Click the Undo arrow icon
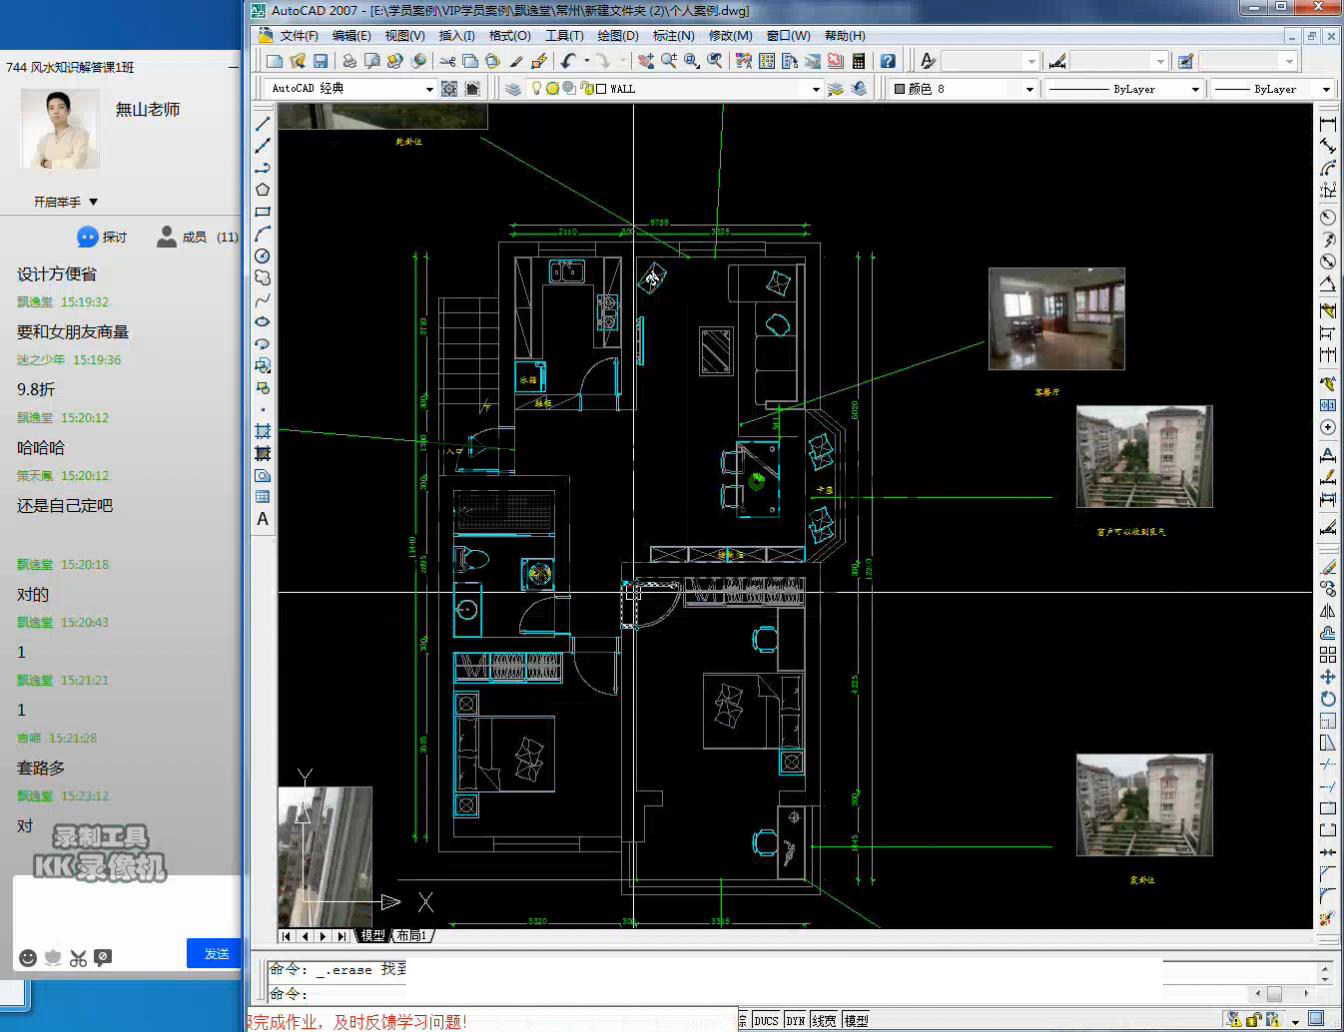 568,61
